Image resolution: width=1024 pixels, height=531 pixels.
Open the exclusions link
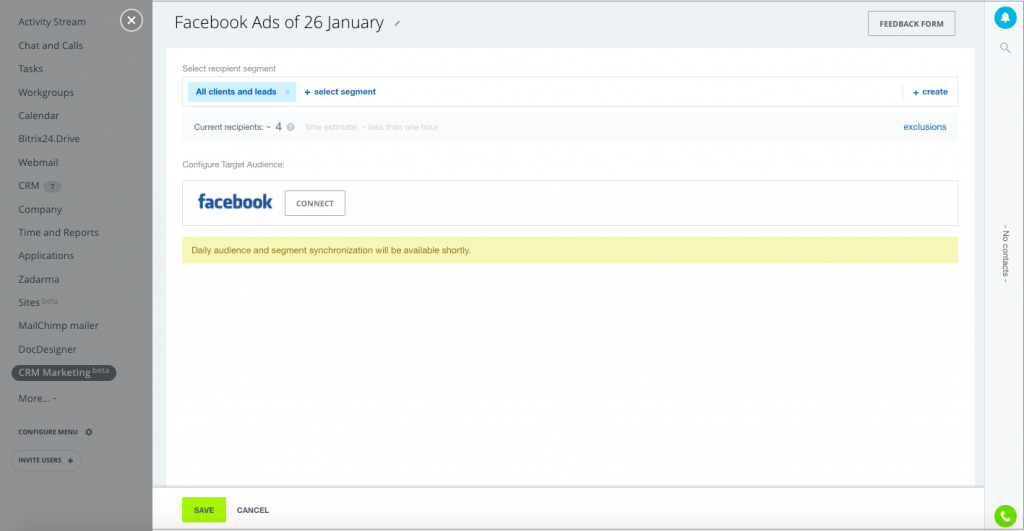pos(925,127)
